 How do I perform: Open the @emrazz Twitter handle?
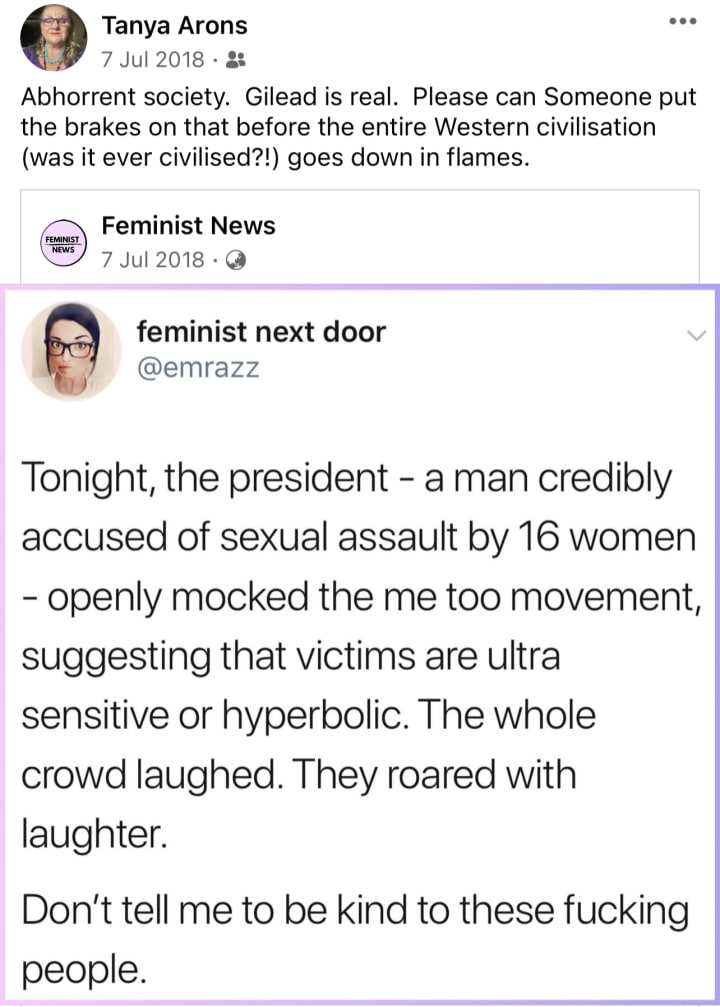click(x=197, y=368)
